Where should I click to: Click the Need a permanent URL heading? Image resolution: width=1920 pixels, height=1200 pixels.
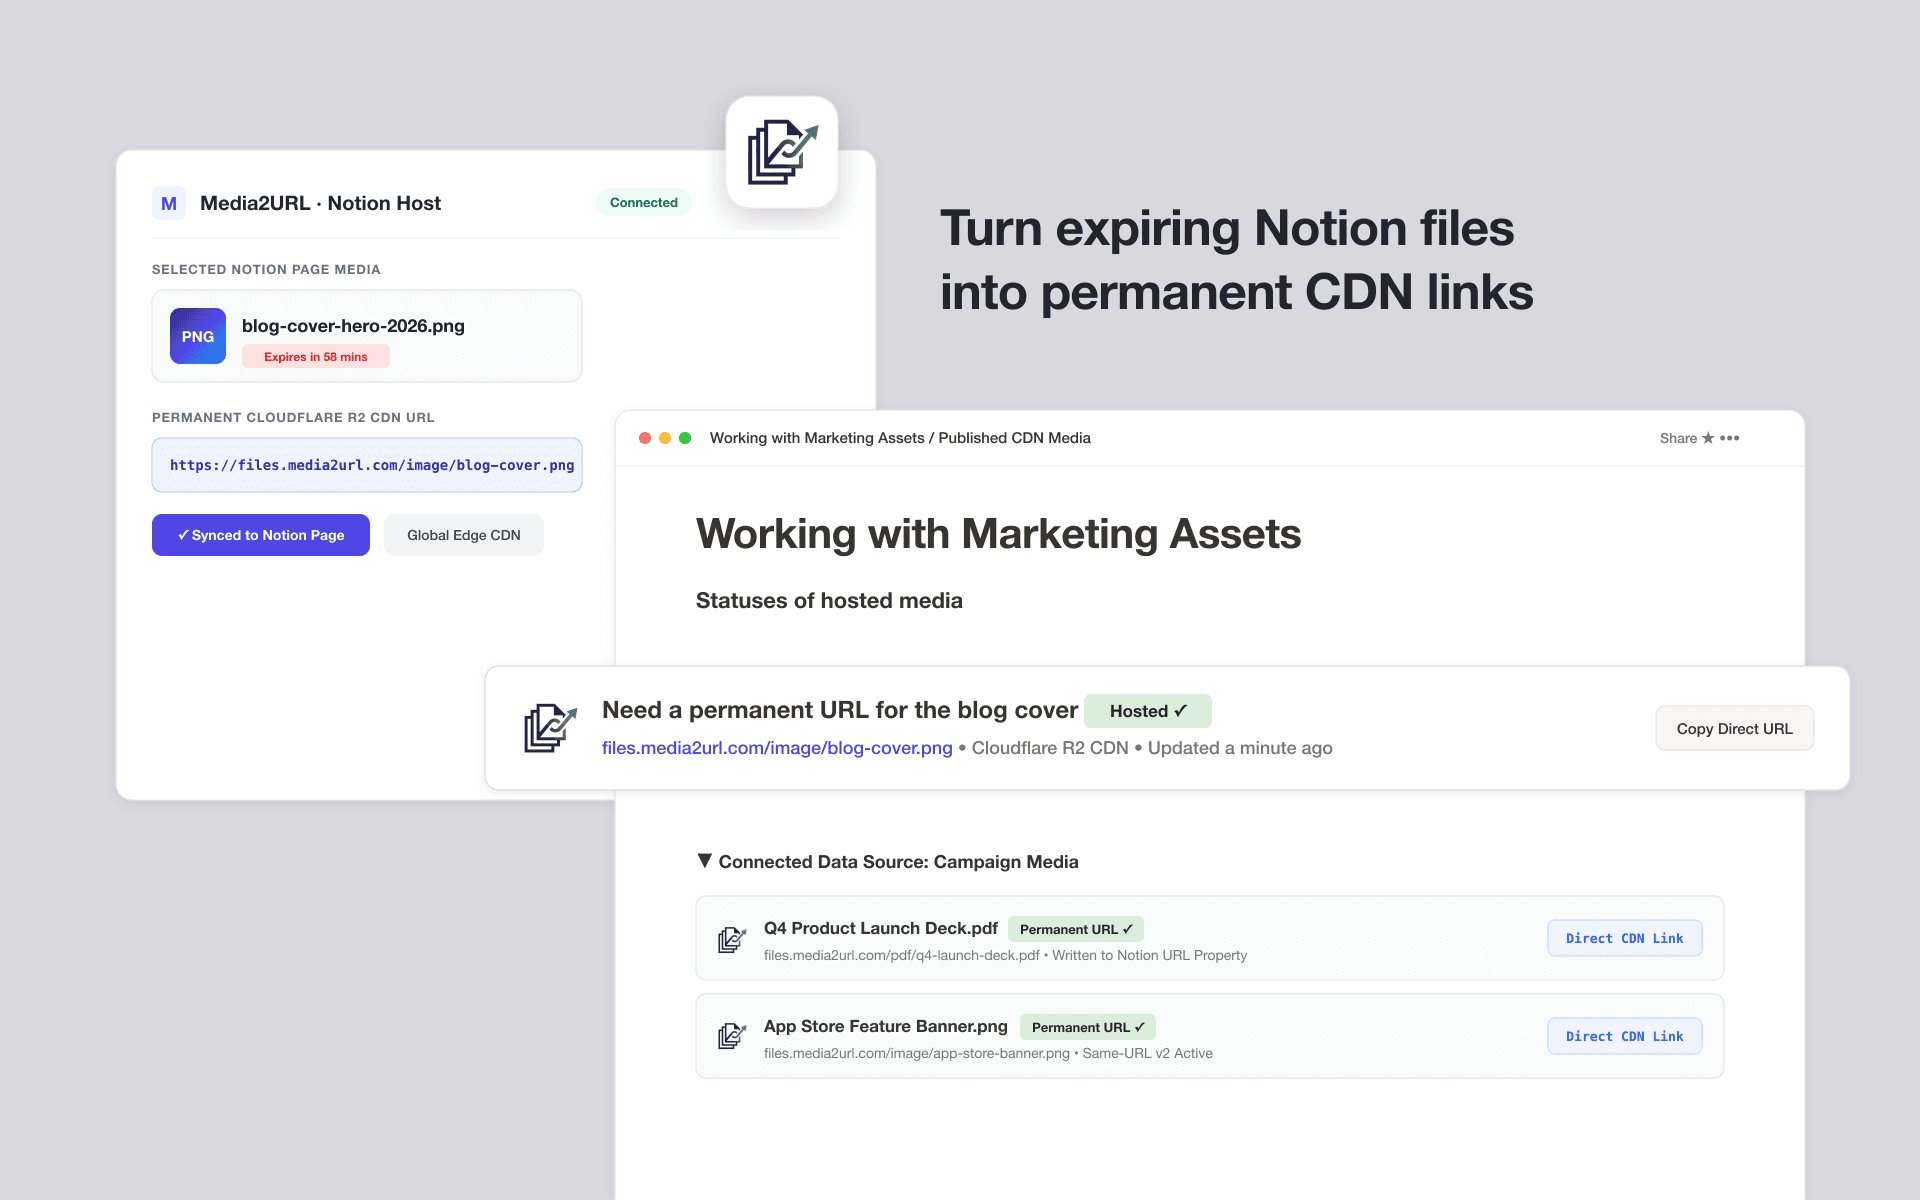coord(840,710)
